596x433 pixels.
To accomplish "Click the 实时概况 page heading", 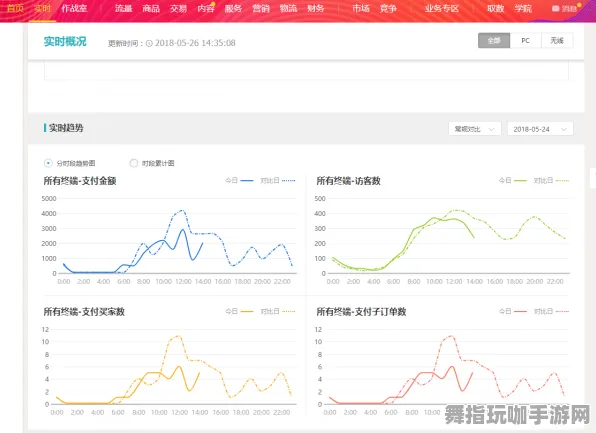I will pos(65,41).
